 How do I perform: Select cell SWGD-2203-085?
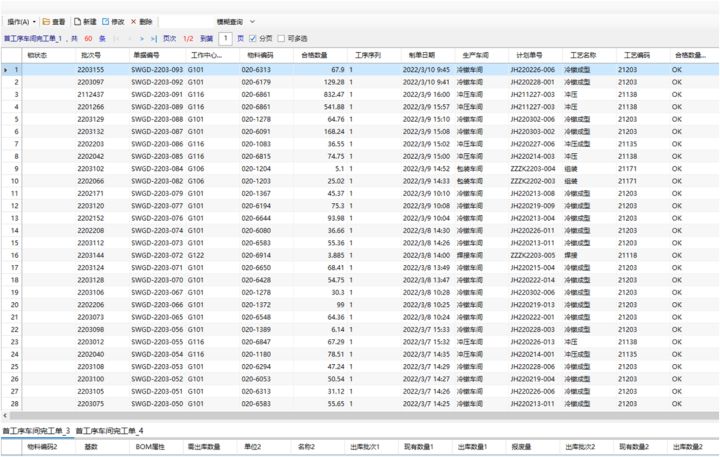[x=157, y=157]
